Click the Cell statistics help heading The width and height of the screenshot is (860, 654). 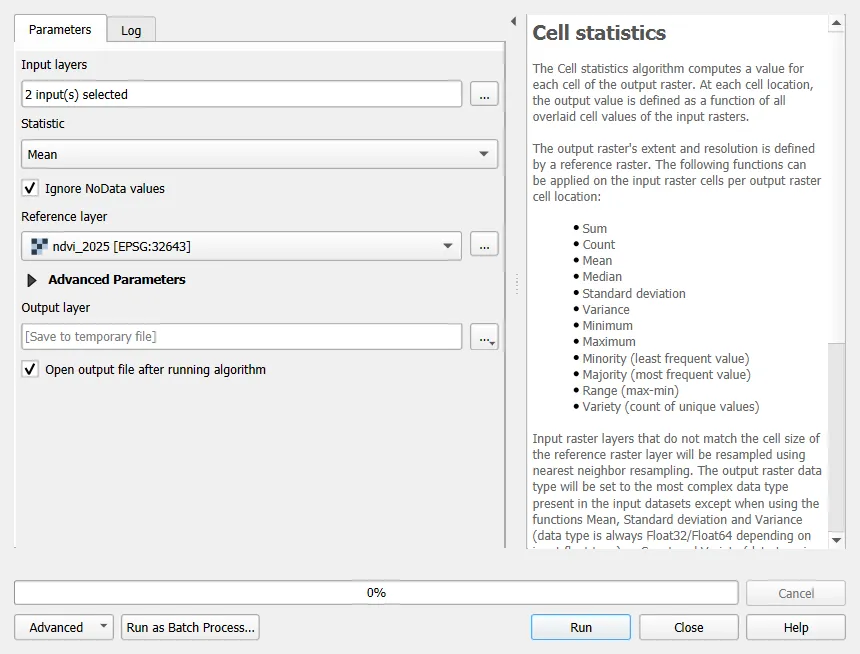pos(599,33)
